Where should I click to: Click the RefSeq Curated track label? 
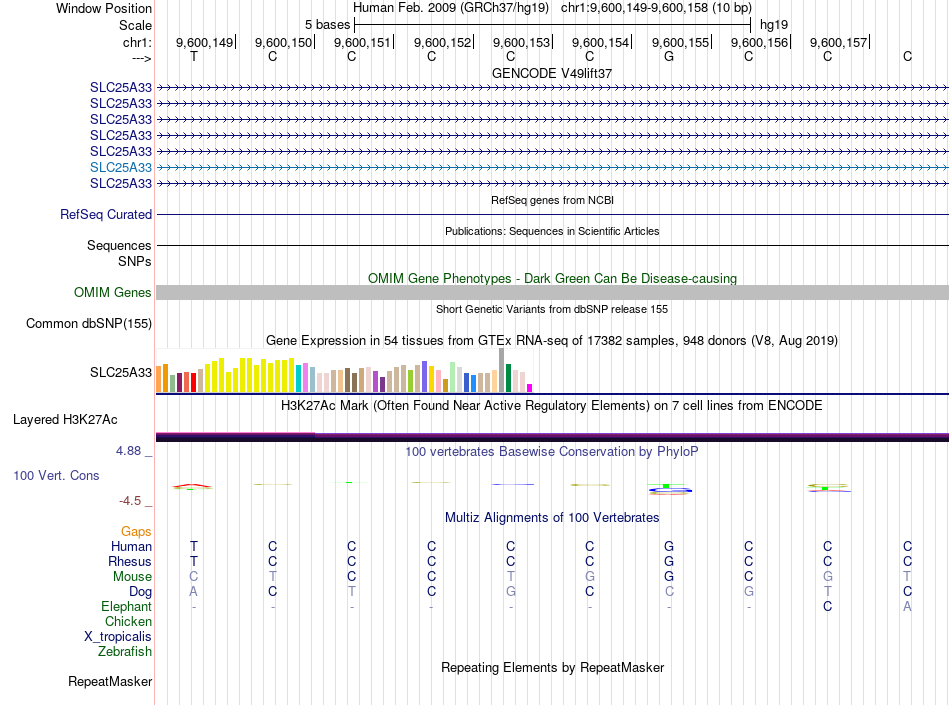point(106,214)
